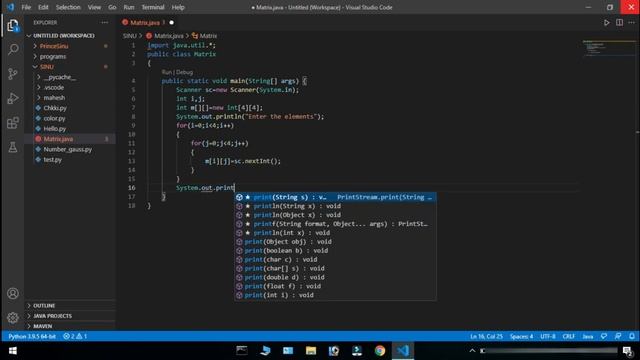Open the Manage gear settings
640x360 pixels.
[x=13, y=318]
